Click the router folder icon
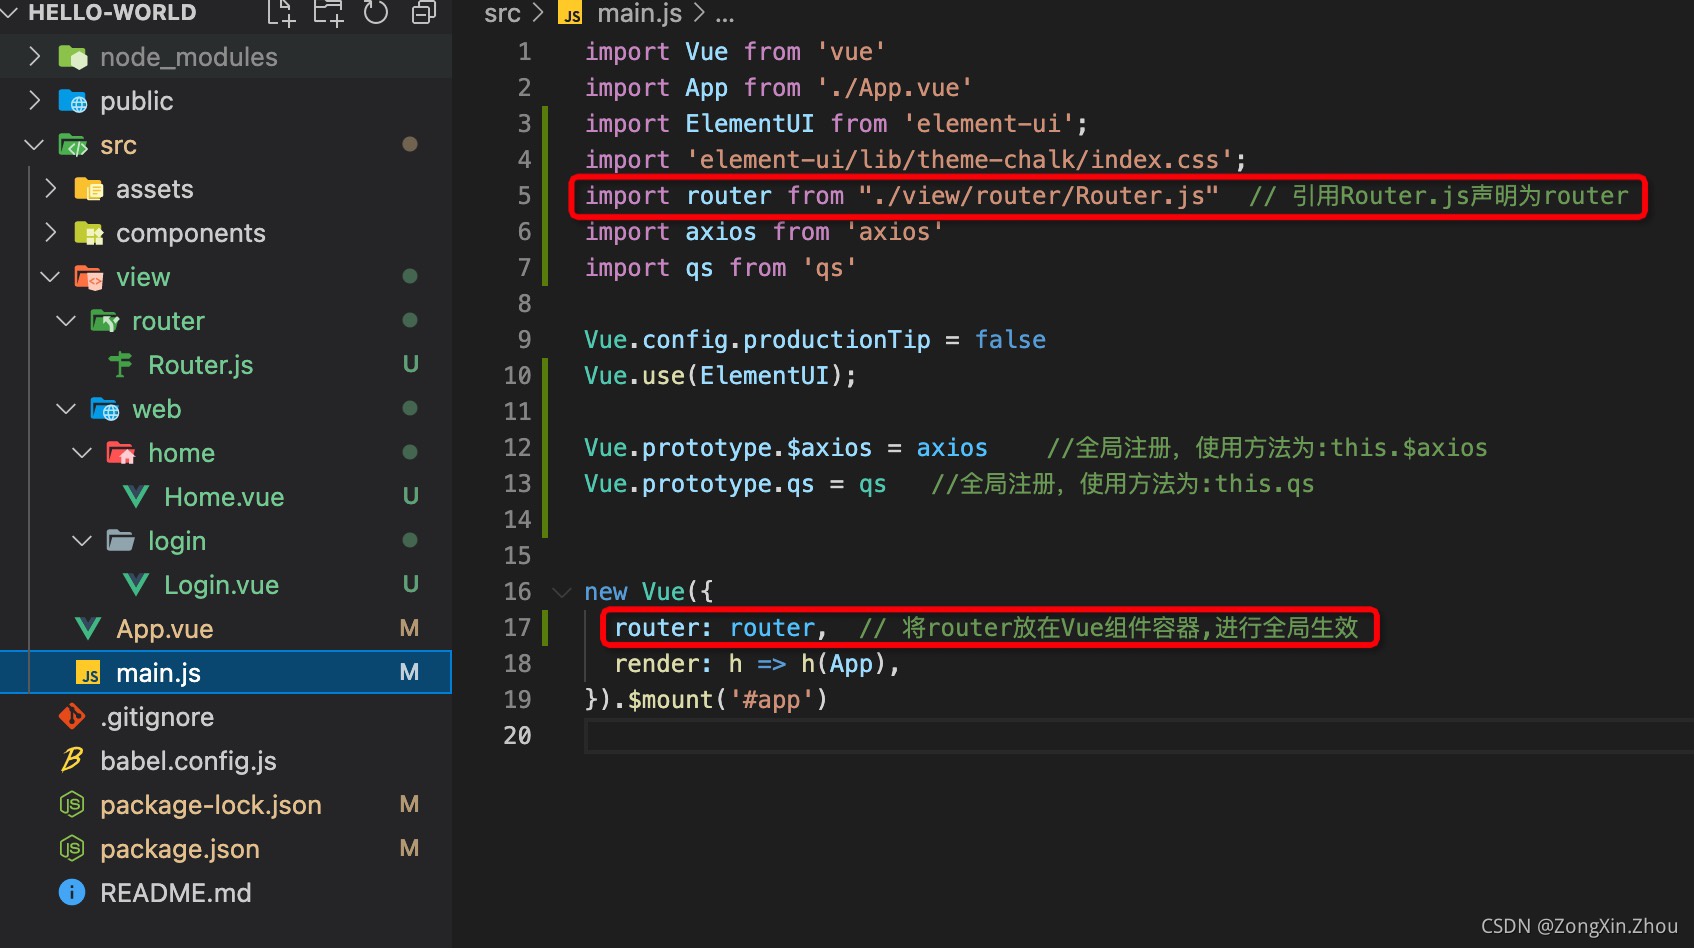This screenshot has height=948, width=1694. (105, 321)
